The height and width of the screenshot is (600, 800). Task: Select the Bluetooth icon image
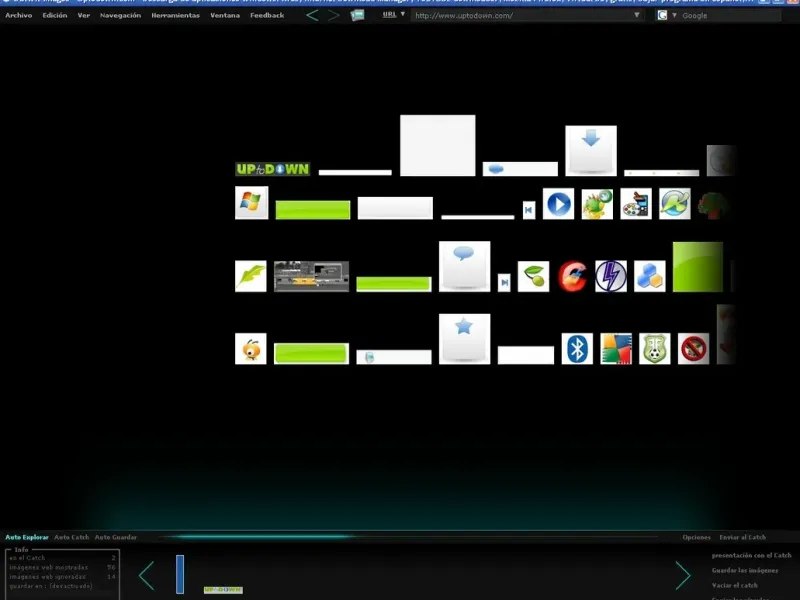[577, 348]
